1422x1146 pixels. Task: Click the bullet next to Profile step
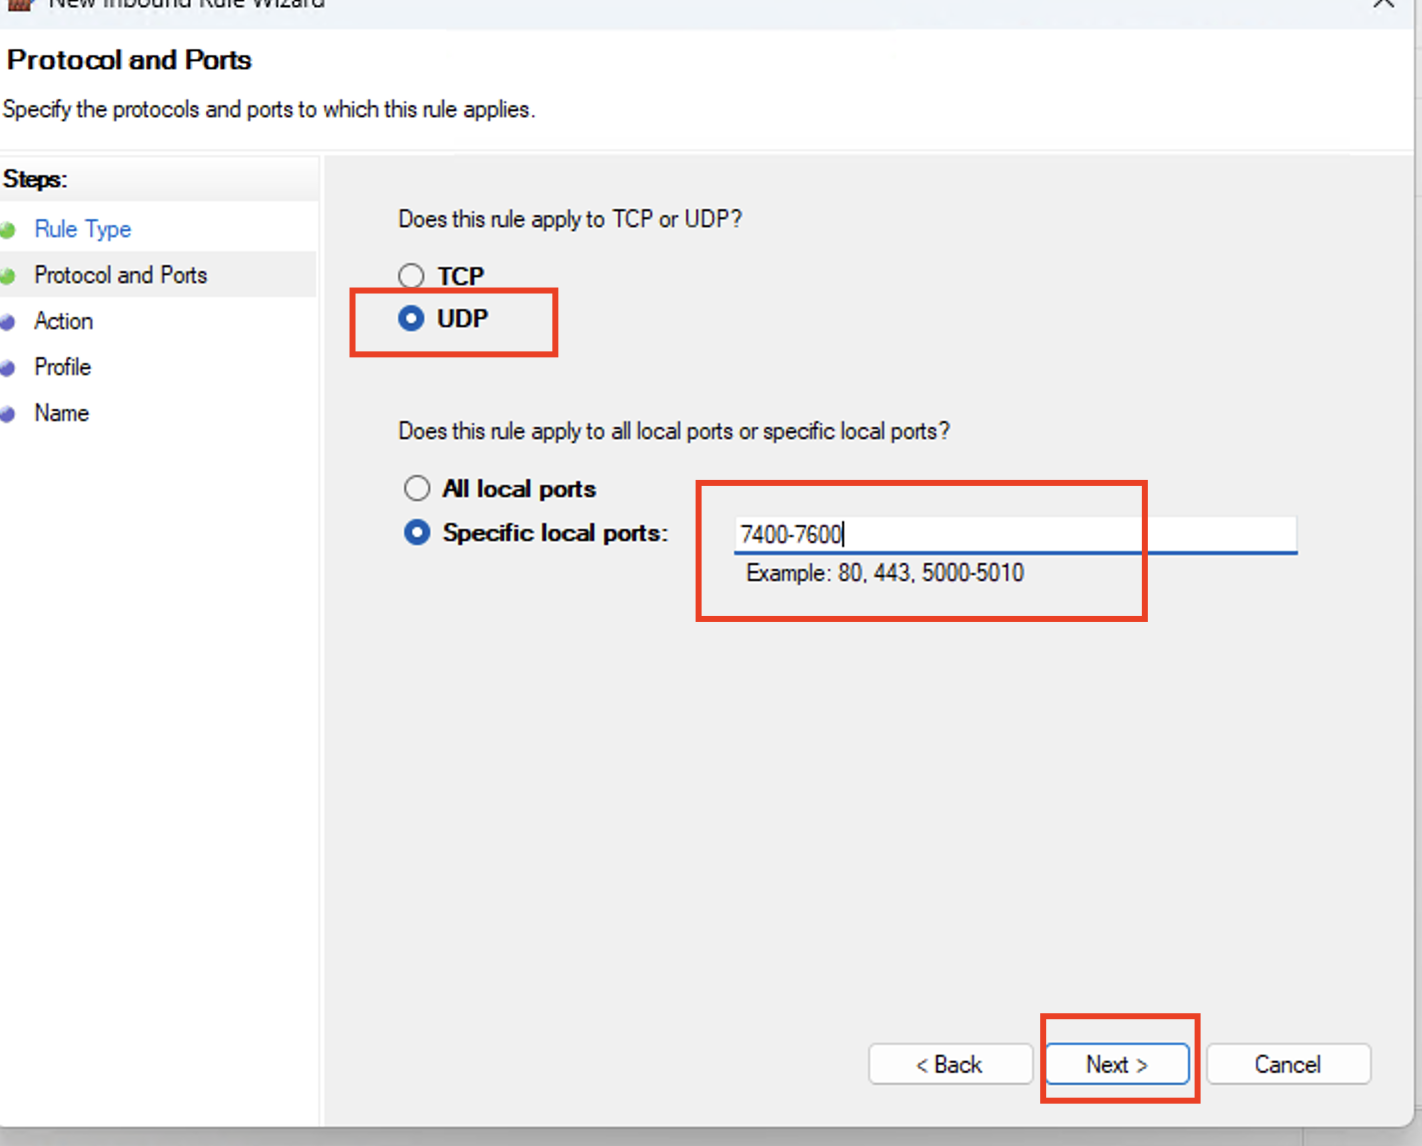pyautogui.click(x=9, y=368)
